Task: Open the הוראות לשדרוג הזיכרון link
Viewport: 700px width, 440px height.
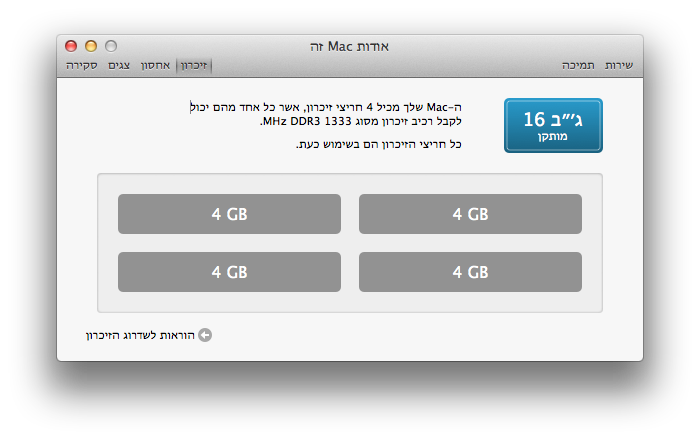Action: (x=141, y=335)
